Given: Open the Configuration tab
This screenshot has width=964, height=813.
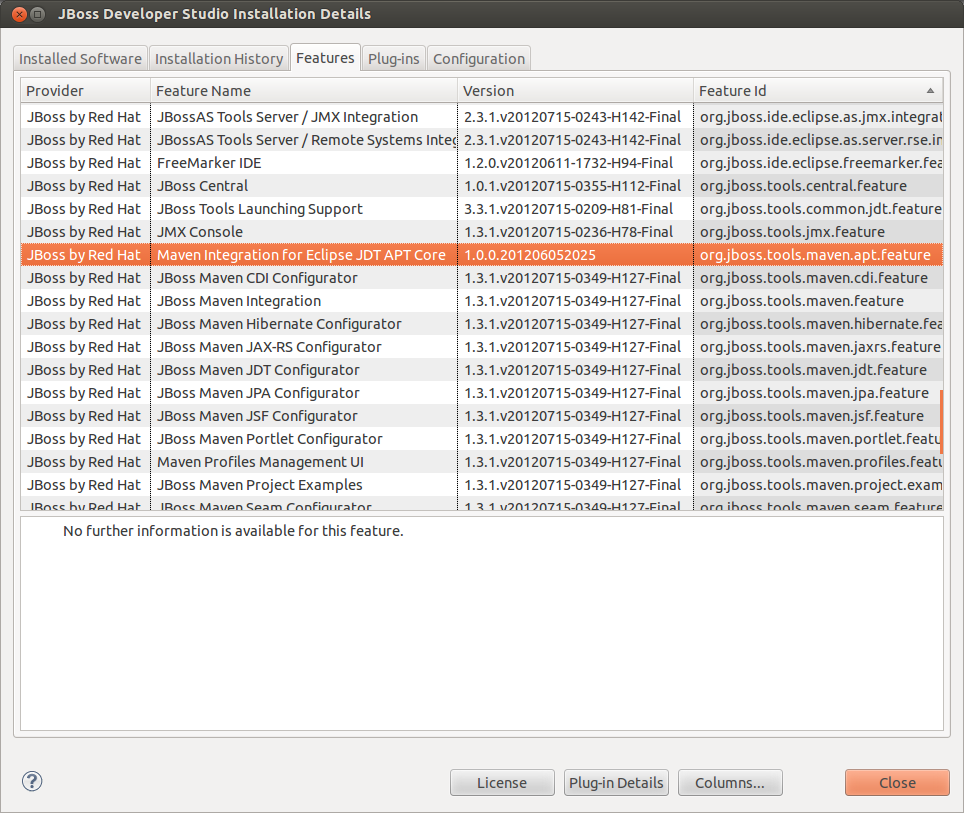Looking at the screenshot, I should (x=479, y=58).
